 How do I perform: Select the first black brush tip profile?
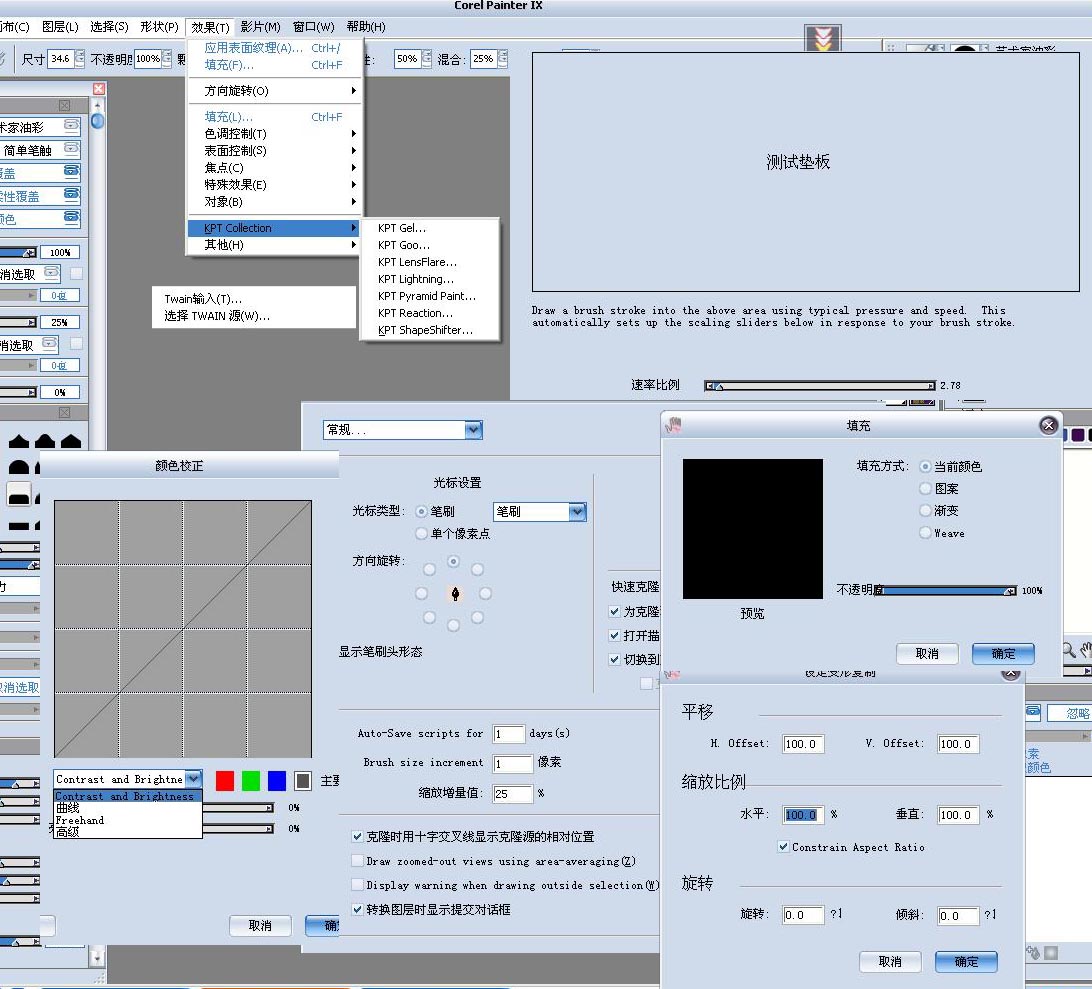[19, 441]
